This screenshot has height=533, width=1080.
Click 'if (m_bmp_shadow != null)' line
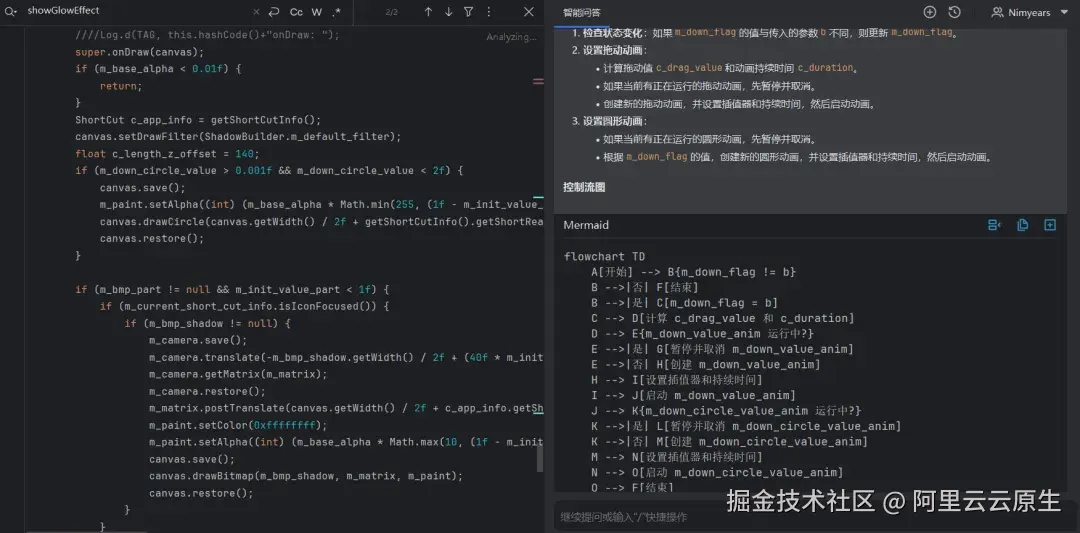[x=208, y=324]
